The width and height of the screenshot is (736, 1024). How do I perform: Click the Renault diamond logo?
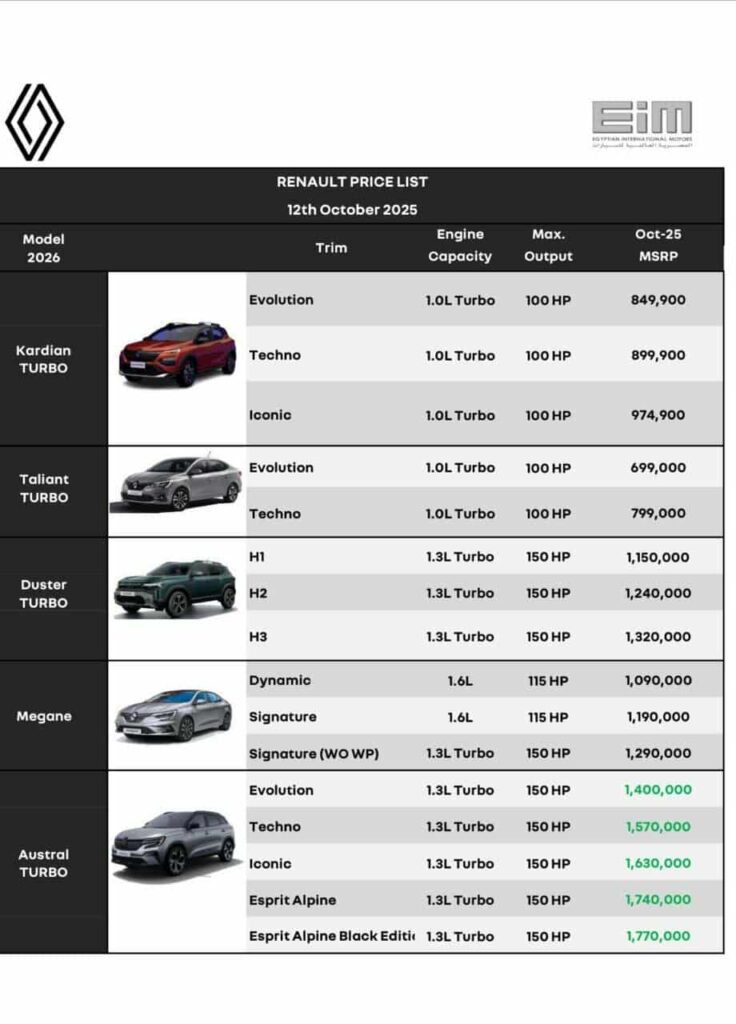click(x=35, y=122)
